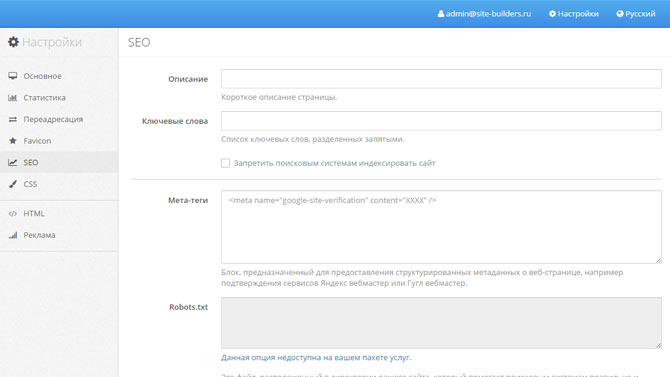Click the Список ключевых слов hint text
The width and height of the screenshot is (670, 377).
point(312,139)
